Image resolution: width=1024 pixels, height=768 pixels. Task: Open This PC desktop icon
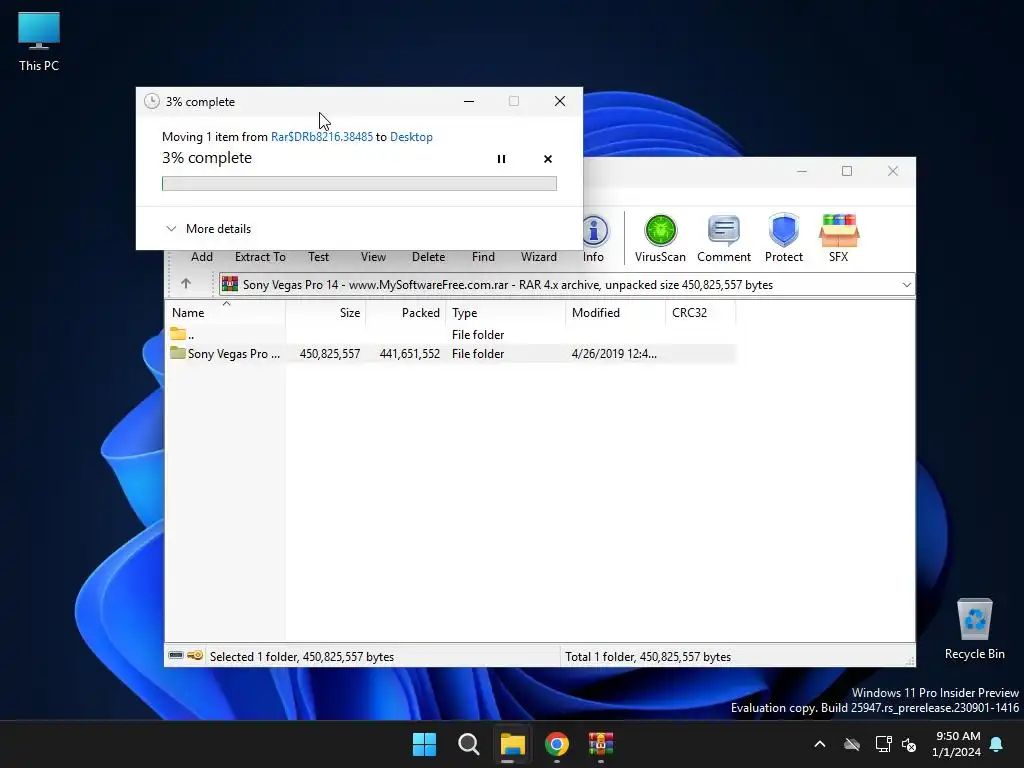pyautogui.click(x=39, y=42)
